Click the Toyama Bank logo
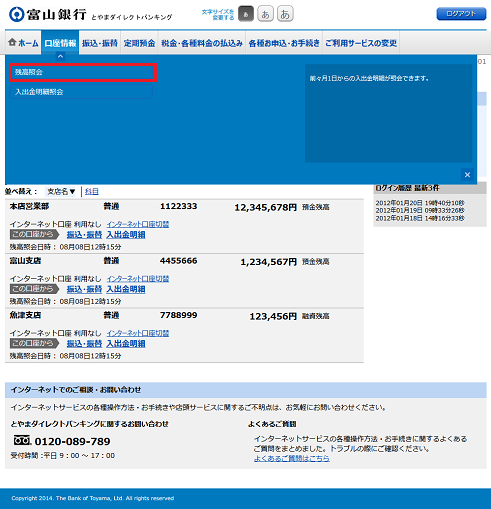The image size is (491, 509). click(x=48, y=14)
